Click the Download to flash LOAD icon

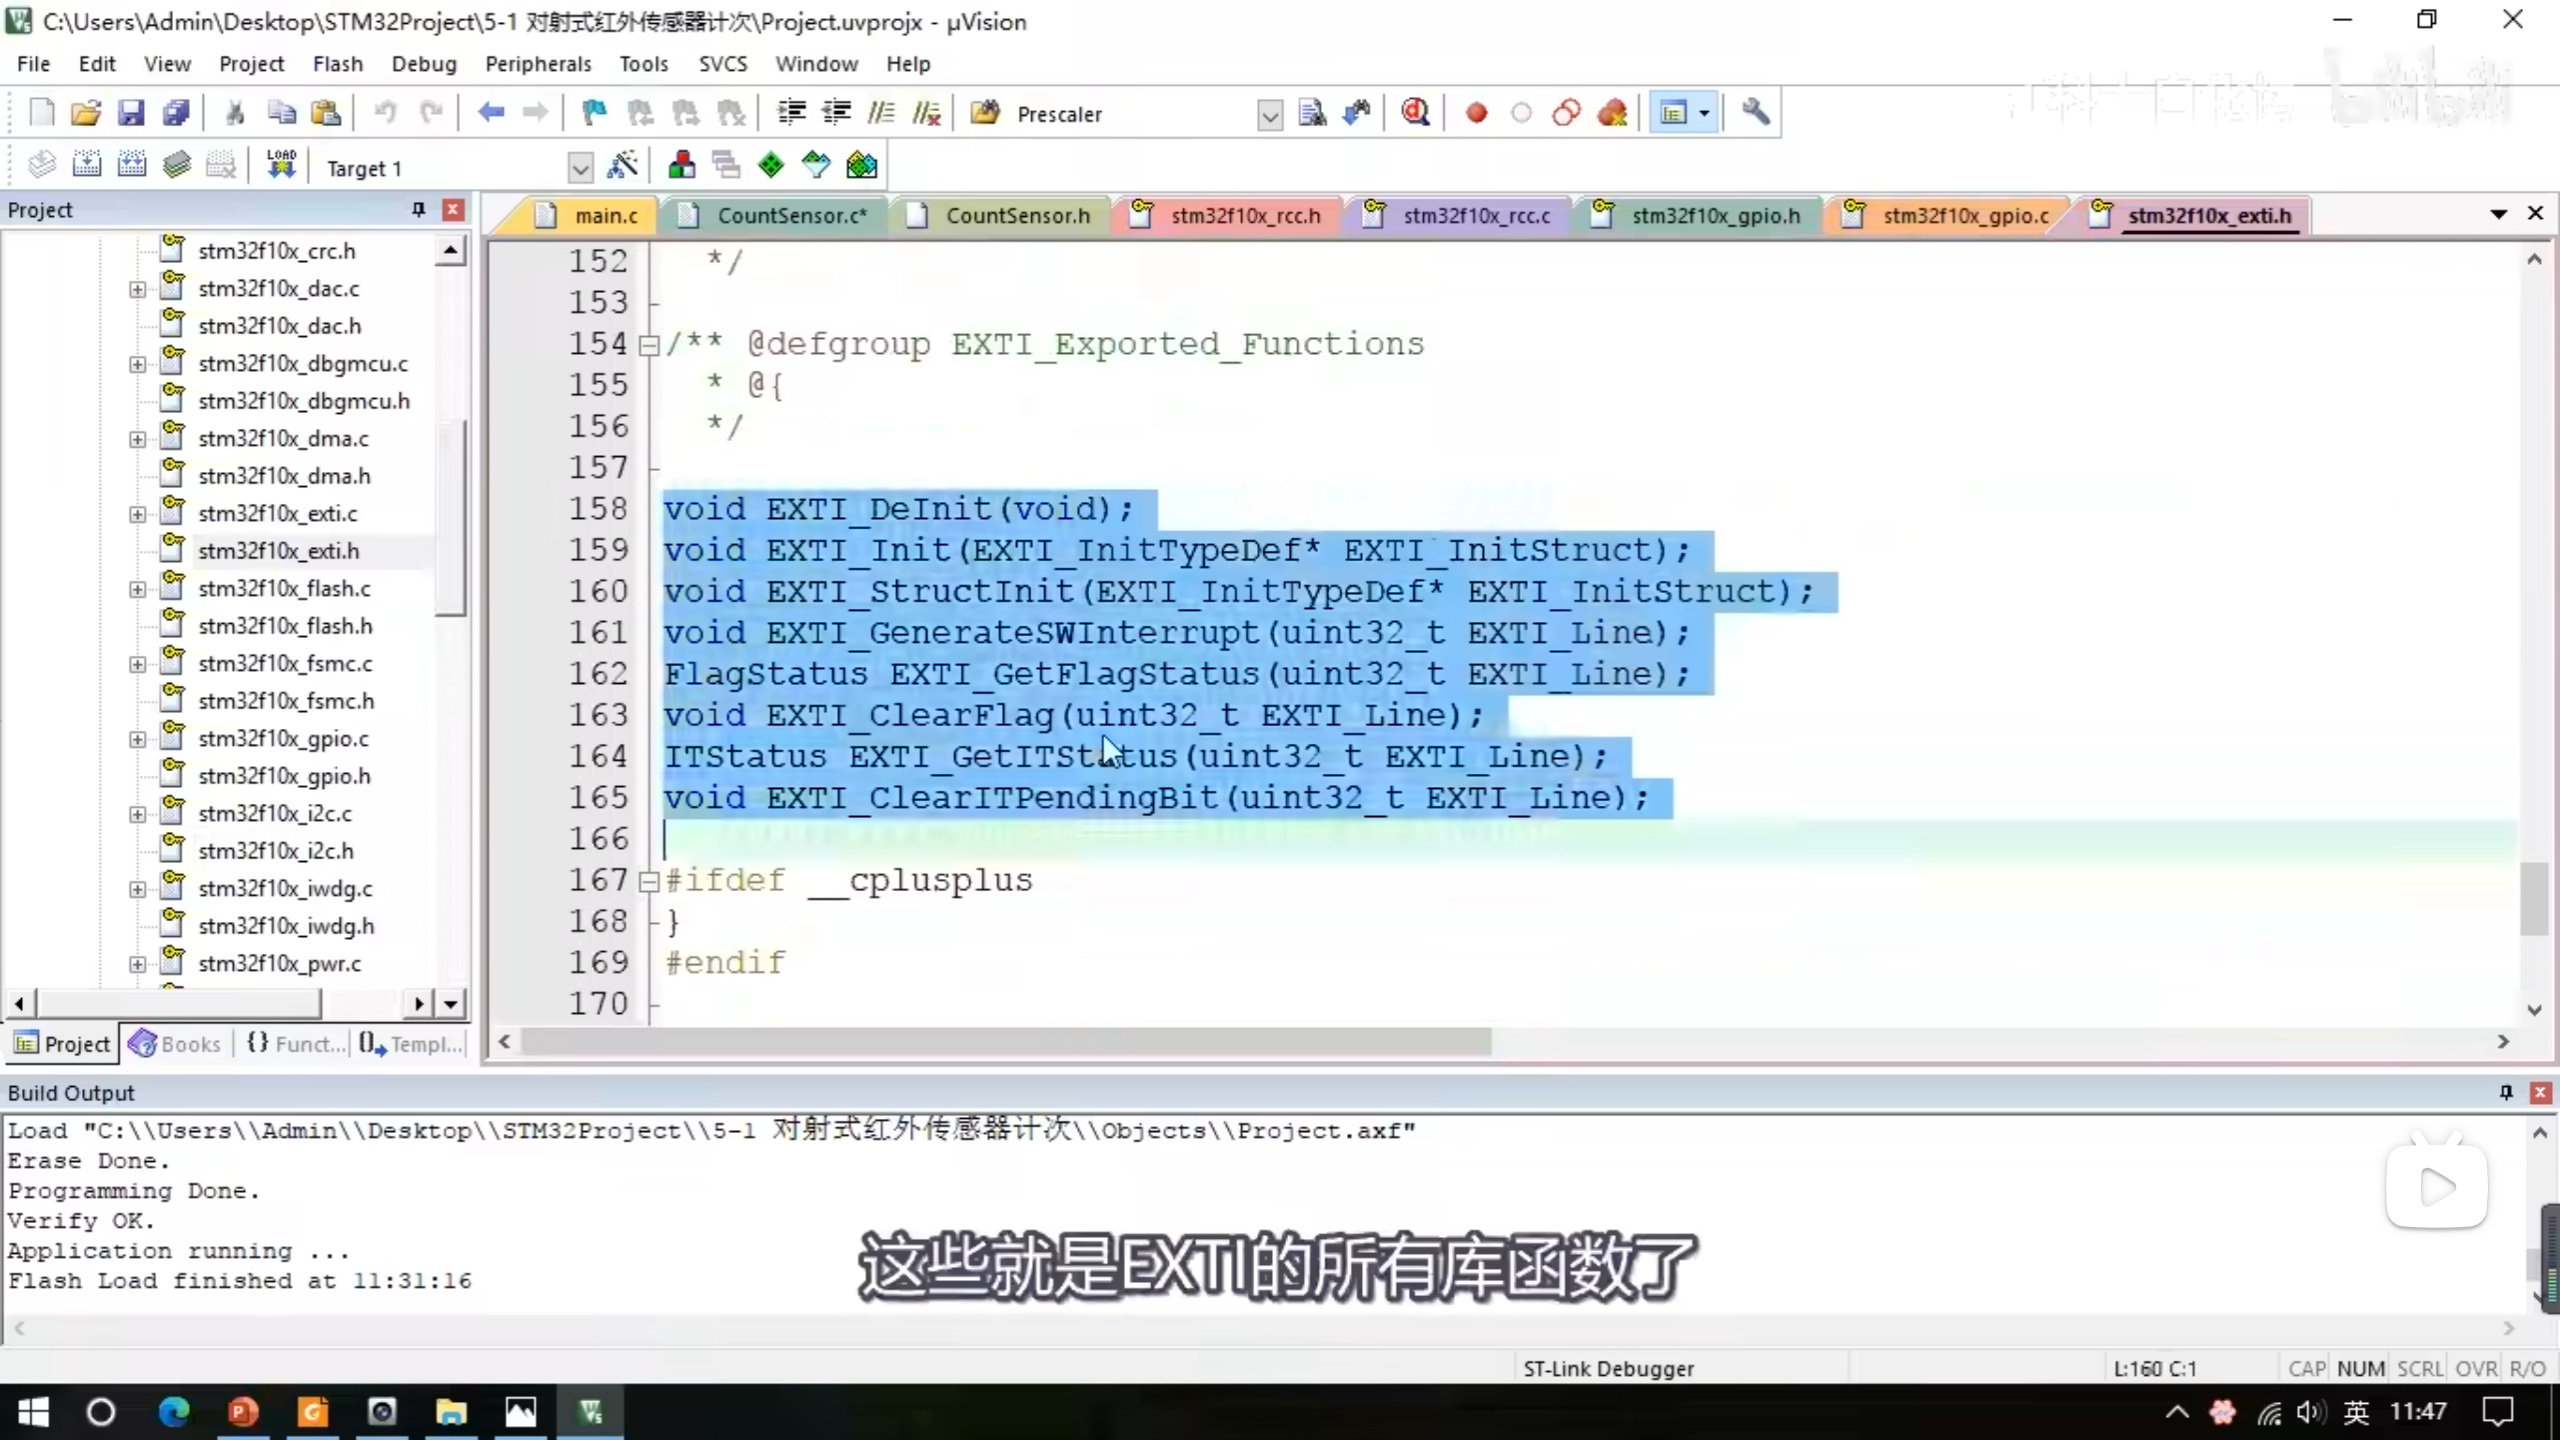pos(281,165)
